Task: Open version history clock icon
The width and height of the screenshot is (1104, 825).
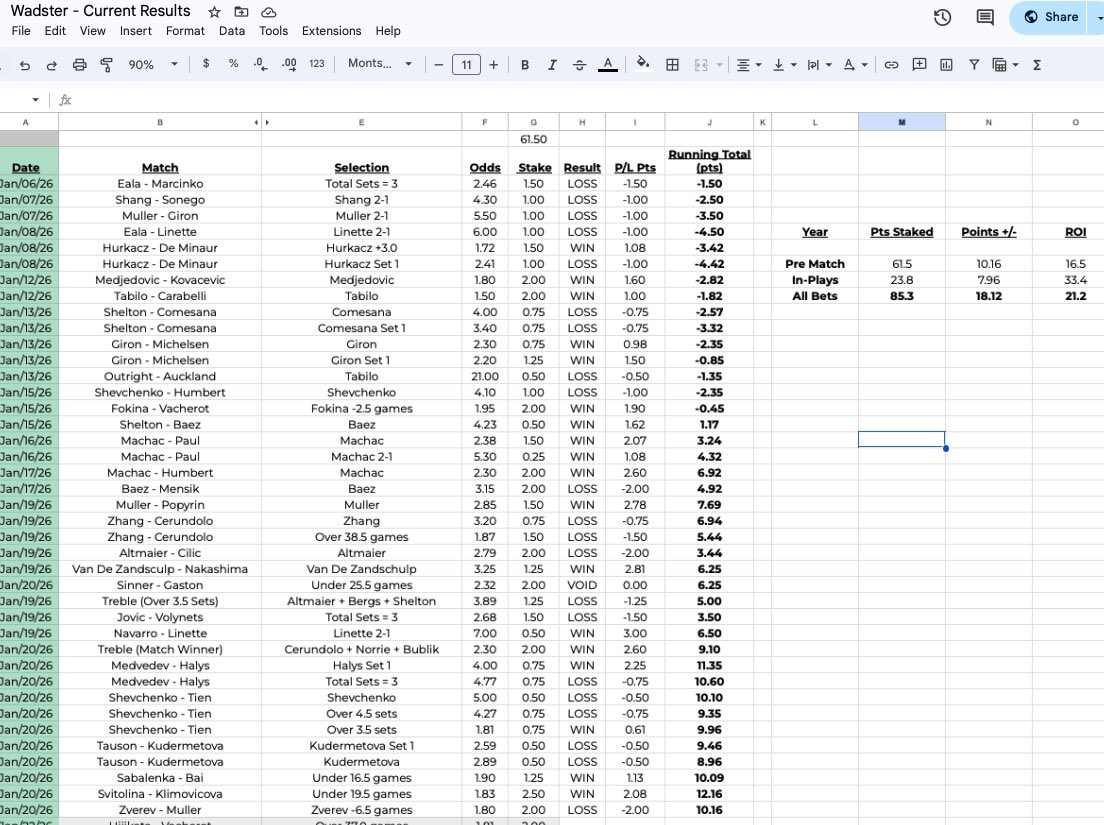Action: pos(942,18)
